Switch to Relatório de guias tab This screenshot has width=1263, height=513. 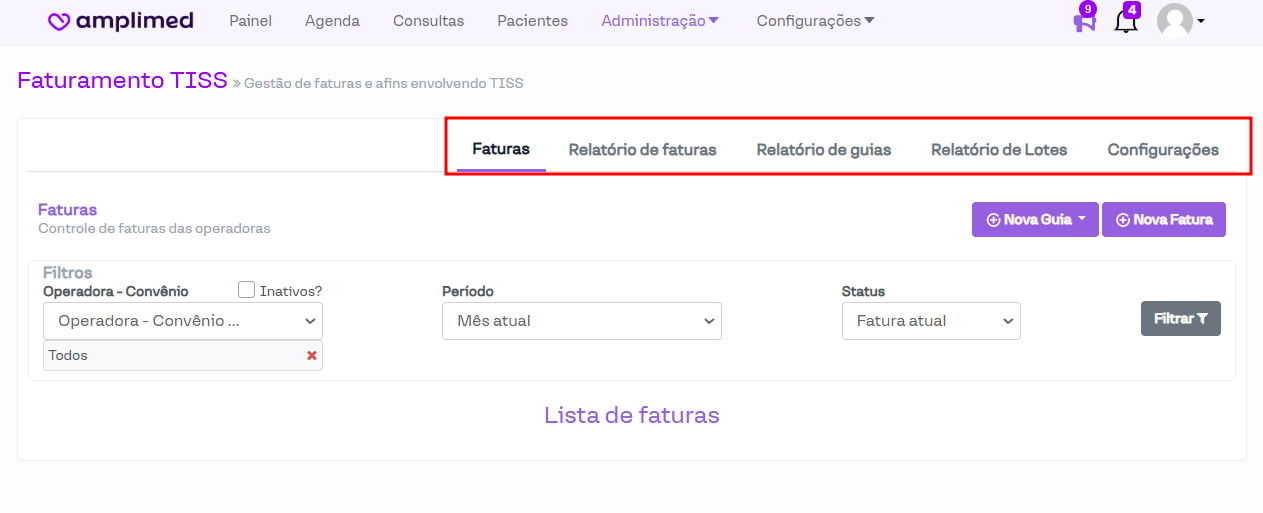coord(823,150)
